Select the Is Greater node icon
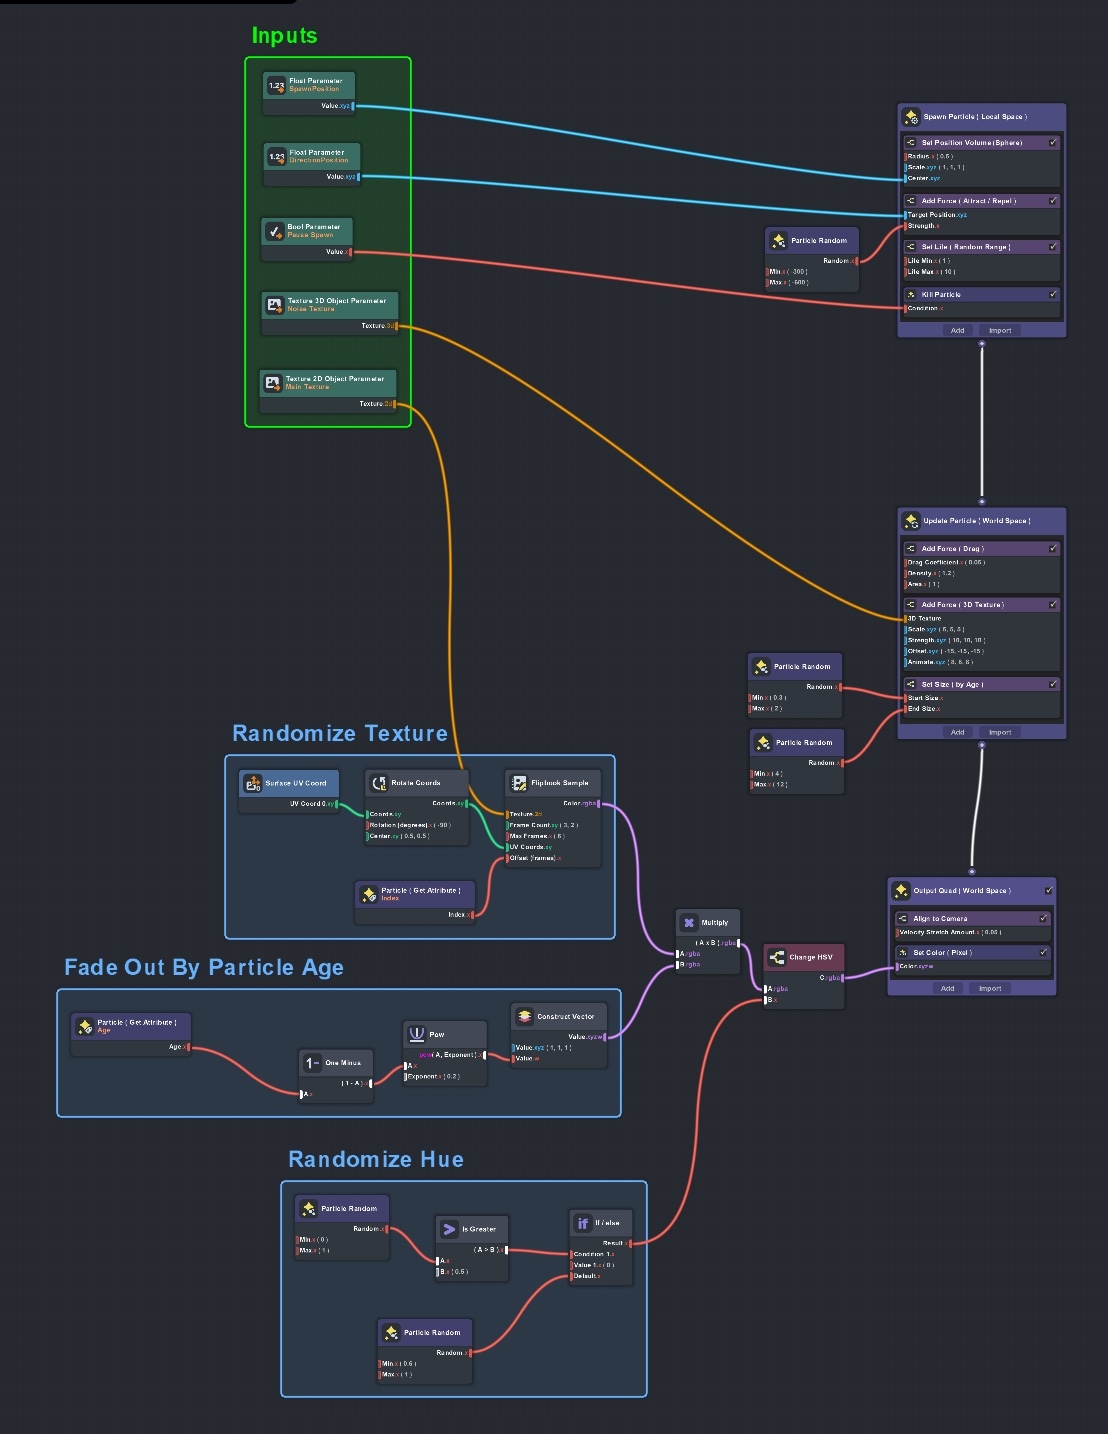 (449, 1229)
